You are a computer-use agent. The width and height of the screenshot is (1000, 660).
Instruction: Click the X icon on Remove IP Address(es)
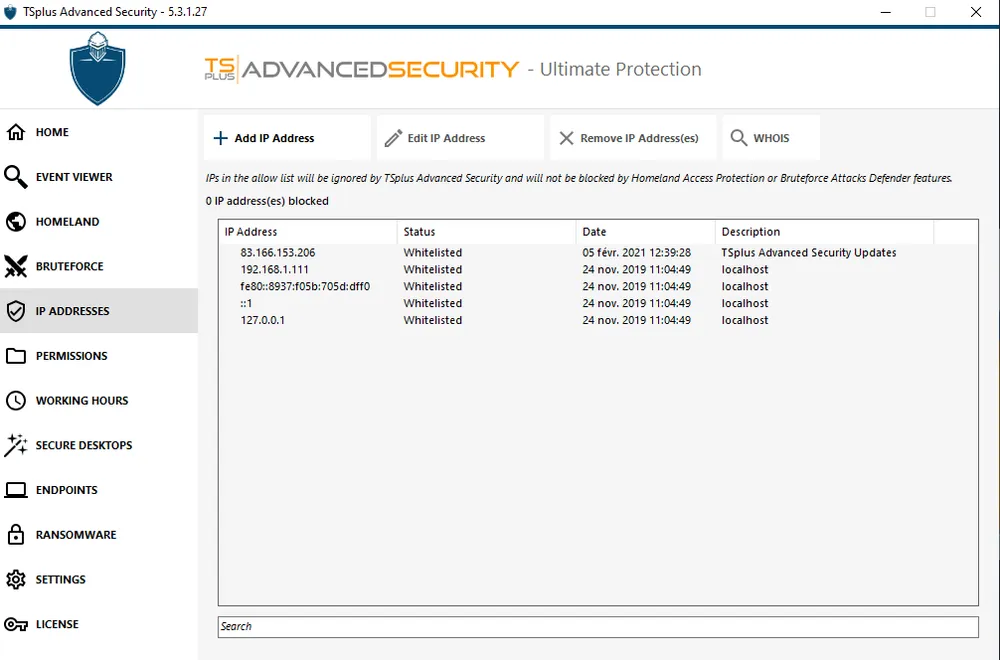coord(566,138)
